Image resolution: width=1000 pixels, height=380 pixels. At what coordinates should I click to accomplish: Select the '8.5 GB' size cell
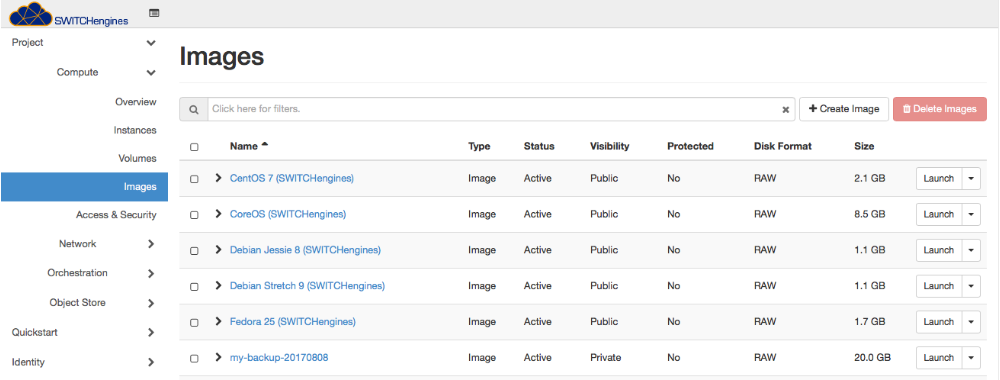870,214
